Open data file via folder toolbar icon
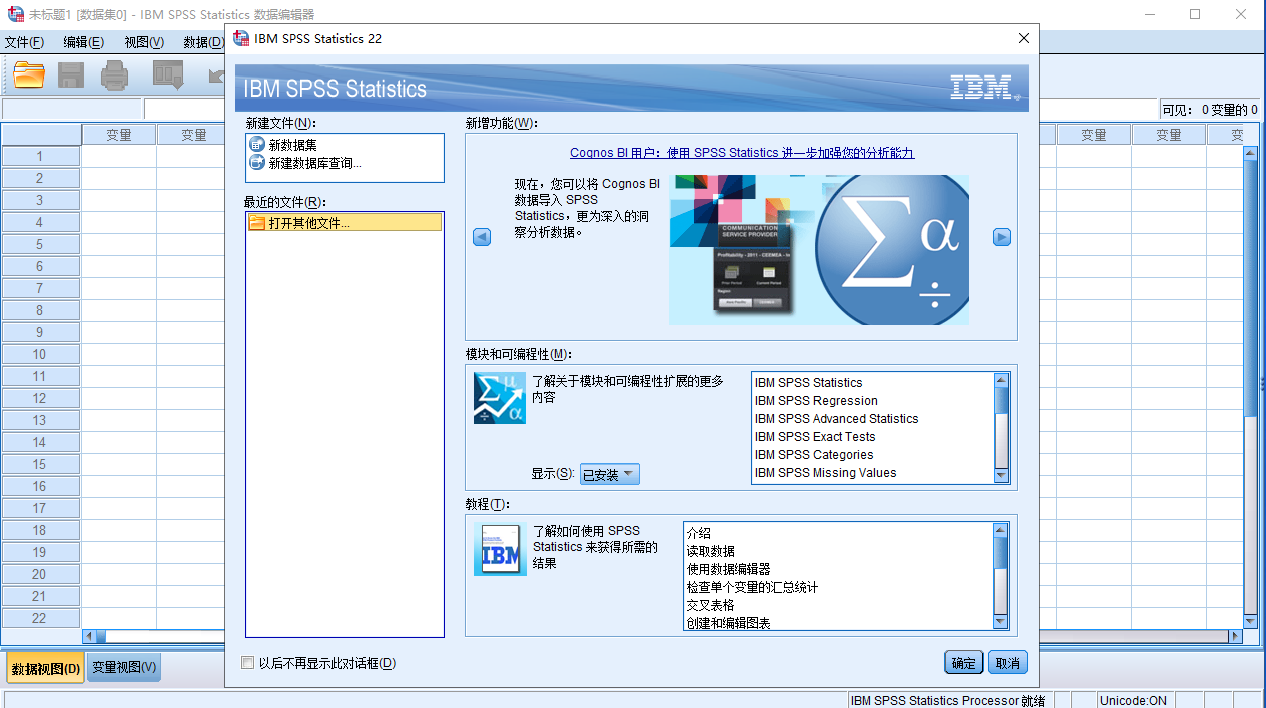The width and height of the screenshot is (1266, 708). (29, 75)
